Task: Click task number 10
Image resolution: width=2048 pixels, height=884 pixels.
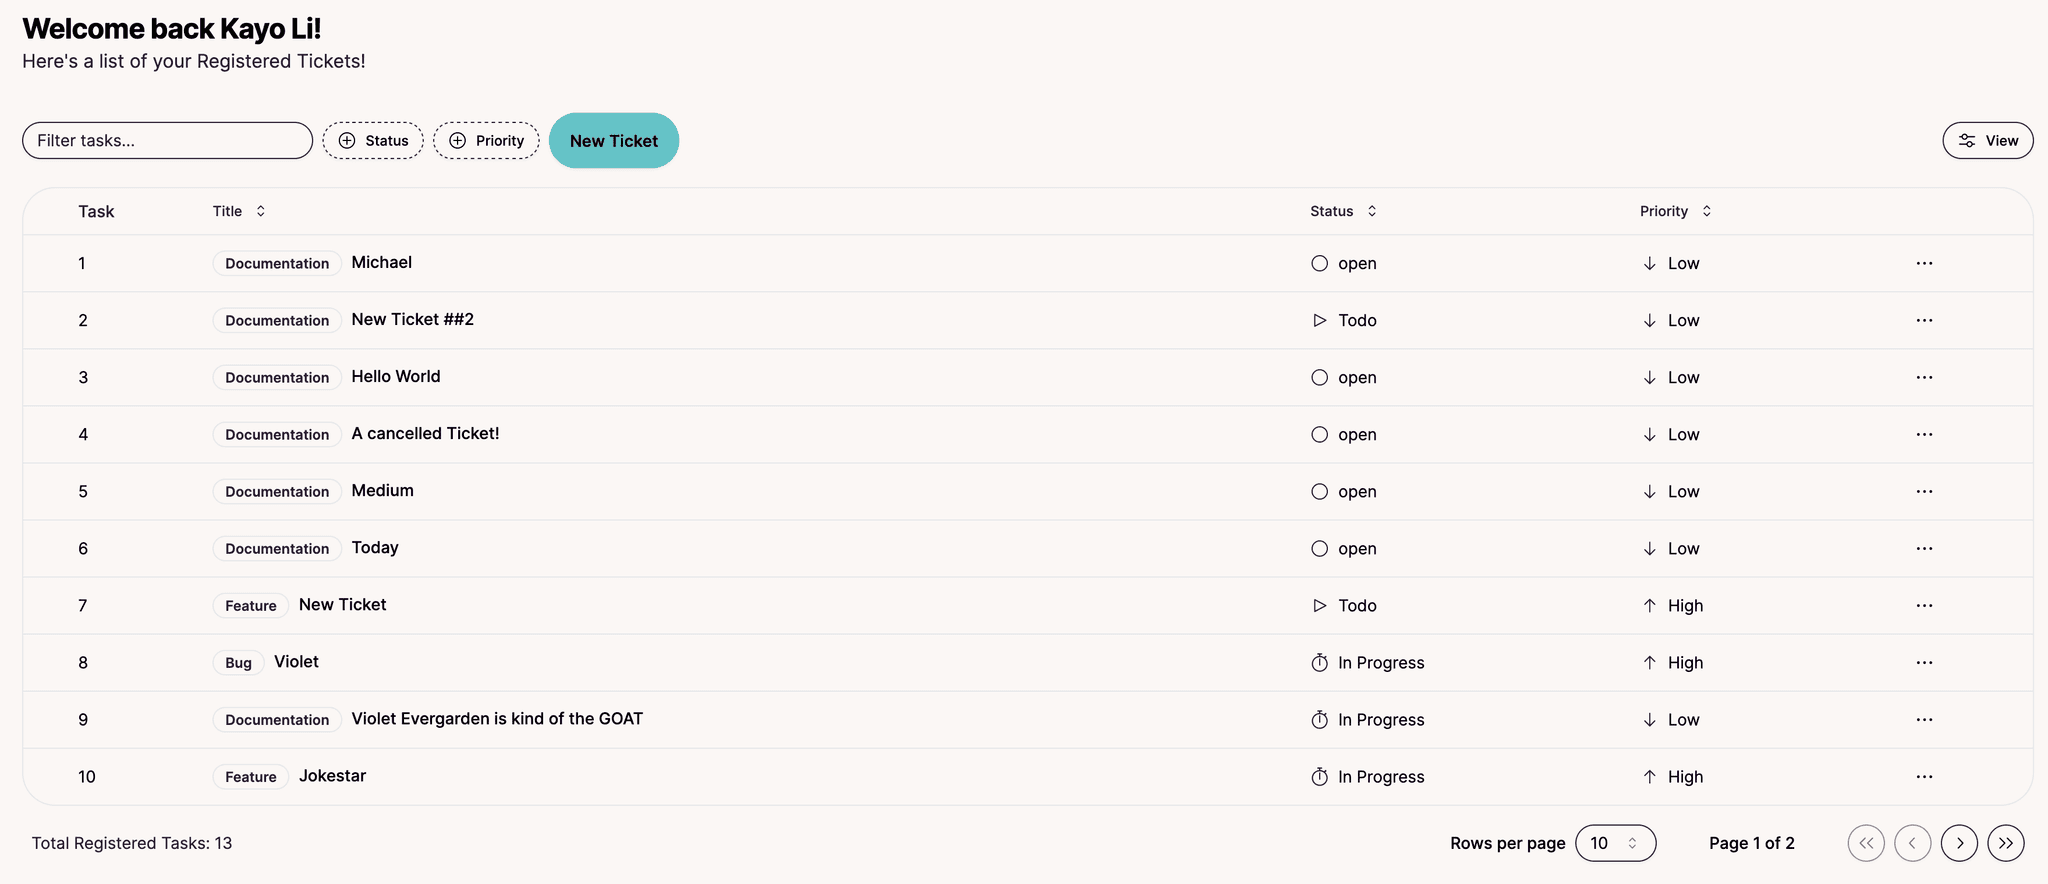Action: pos(87,776)
